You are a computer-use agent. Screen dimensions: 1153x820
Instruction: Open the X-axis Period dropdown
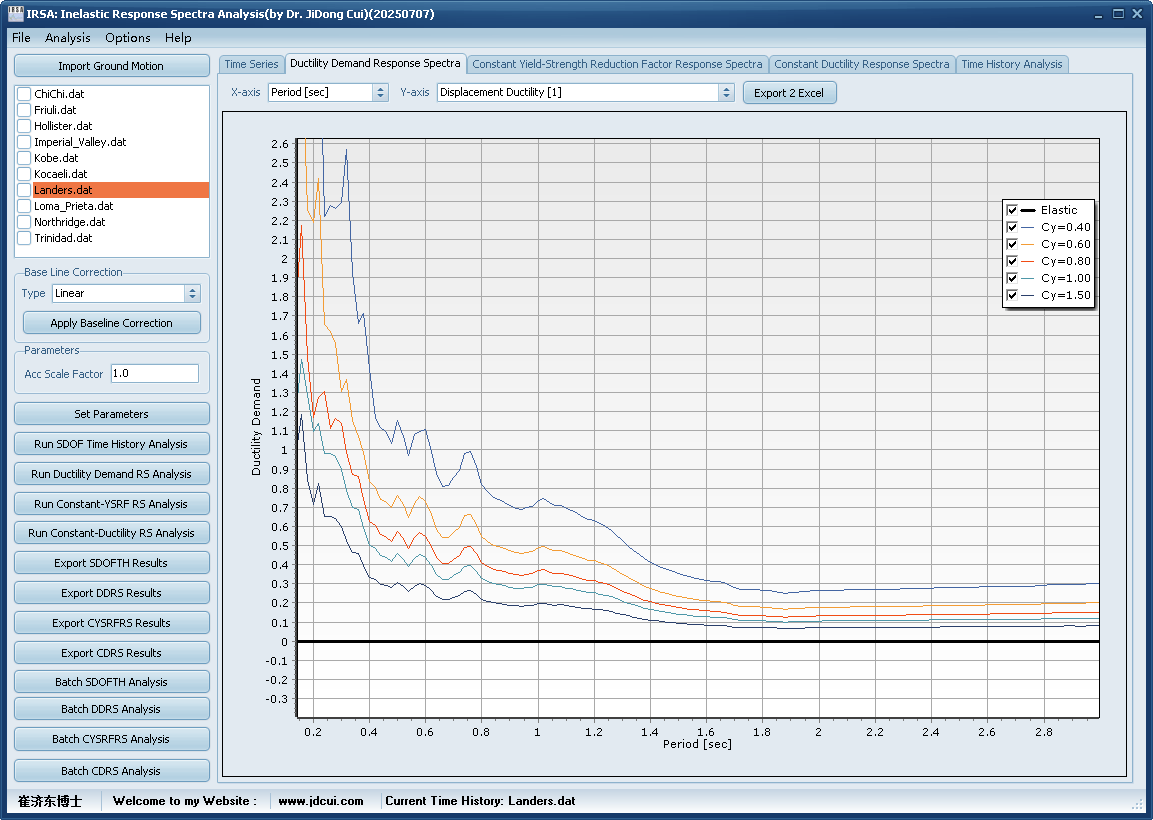tap(380, 92)
